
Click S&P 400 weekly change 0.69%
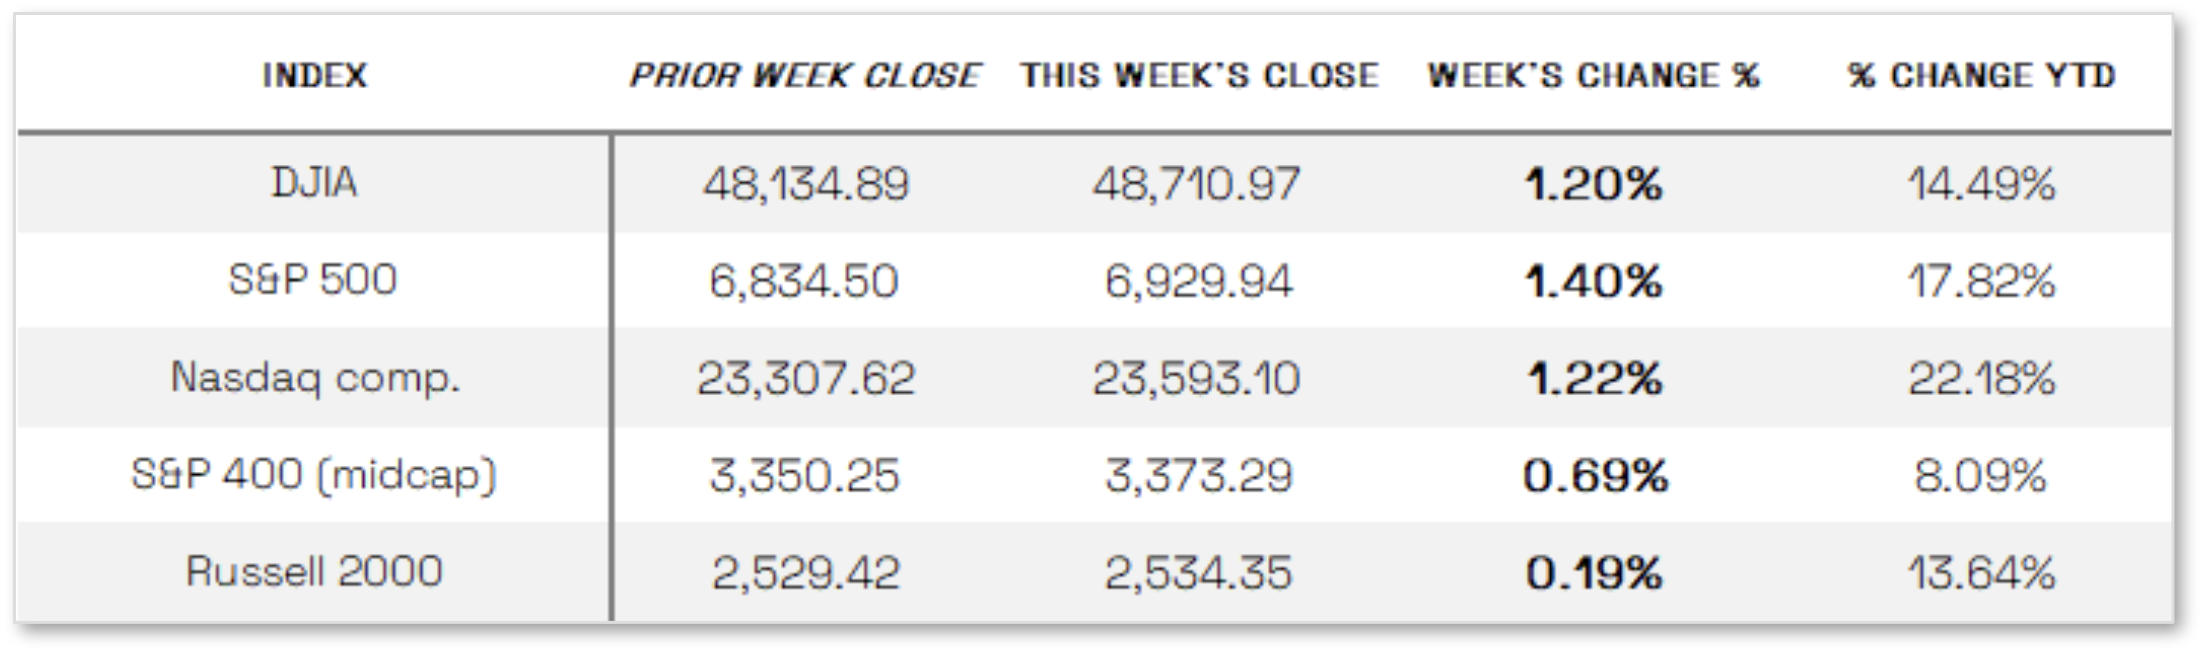(x=1595, y=476)
